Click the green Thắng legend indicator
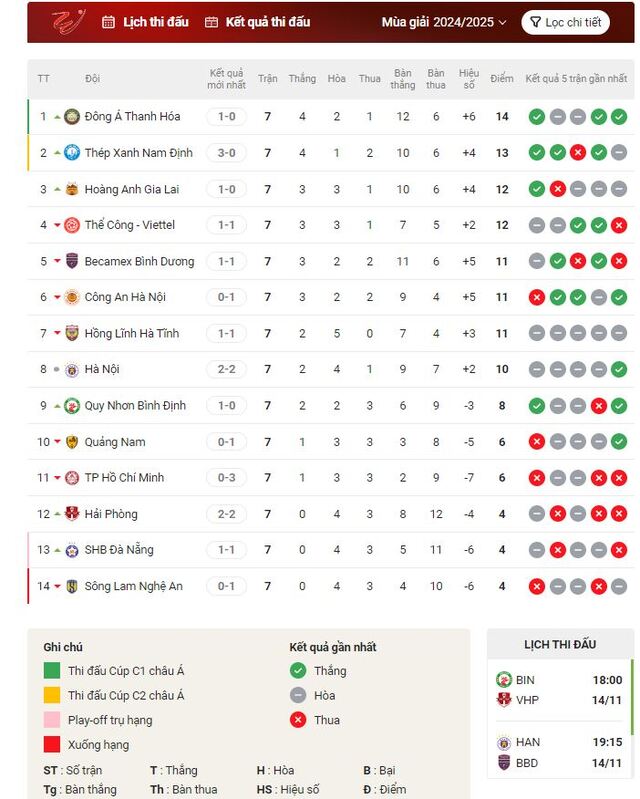Image resolution: width=640 pixels, height=799 pixels. tap(298, 671)
